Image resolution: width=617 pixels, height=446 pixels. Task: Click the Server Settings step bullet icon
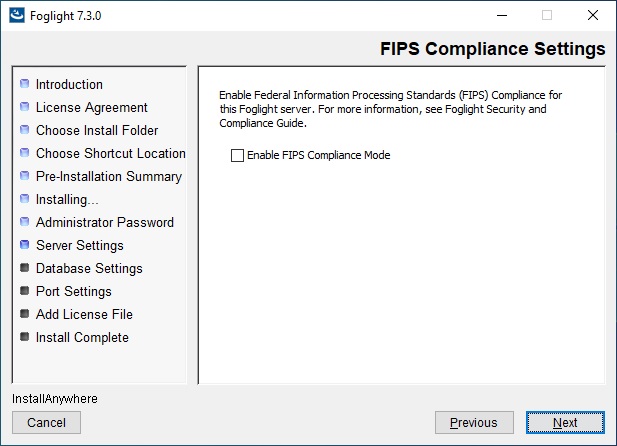point(24,244)
